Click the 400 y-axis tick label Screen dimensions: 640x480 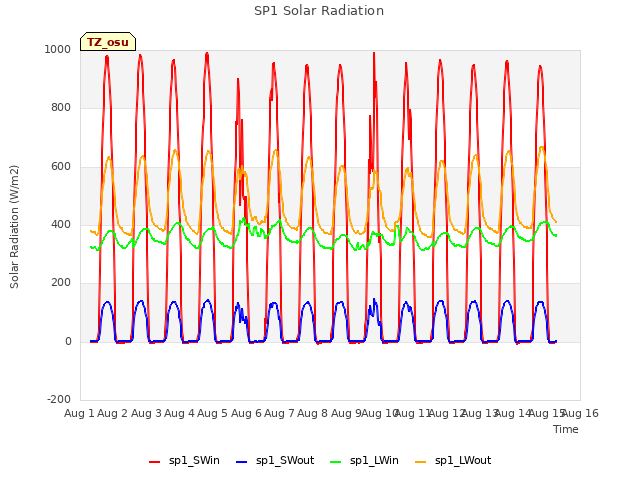[61, 224]
